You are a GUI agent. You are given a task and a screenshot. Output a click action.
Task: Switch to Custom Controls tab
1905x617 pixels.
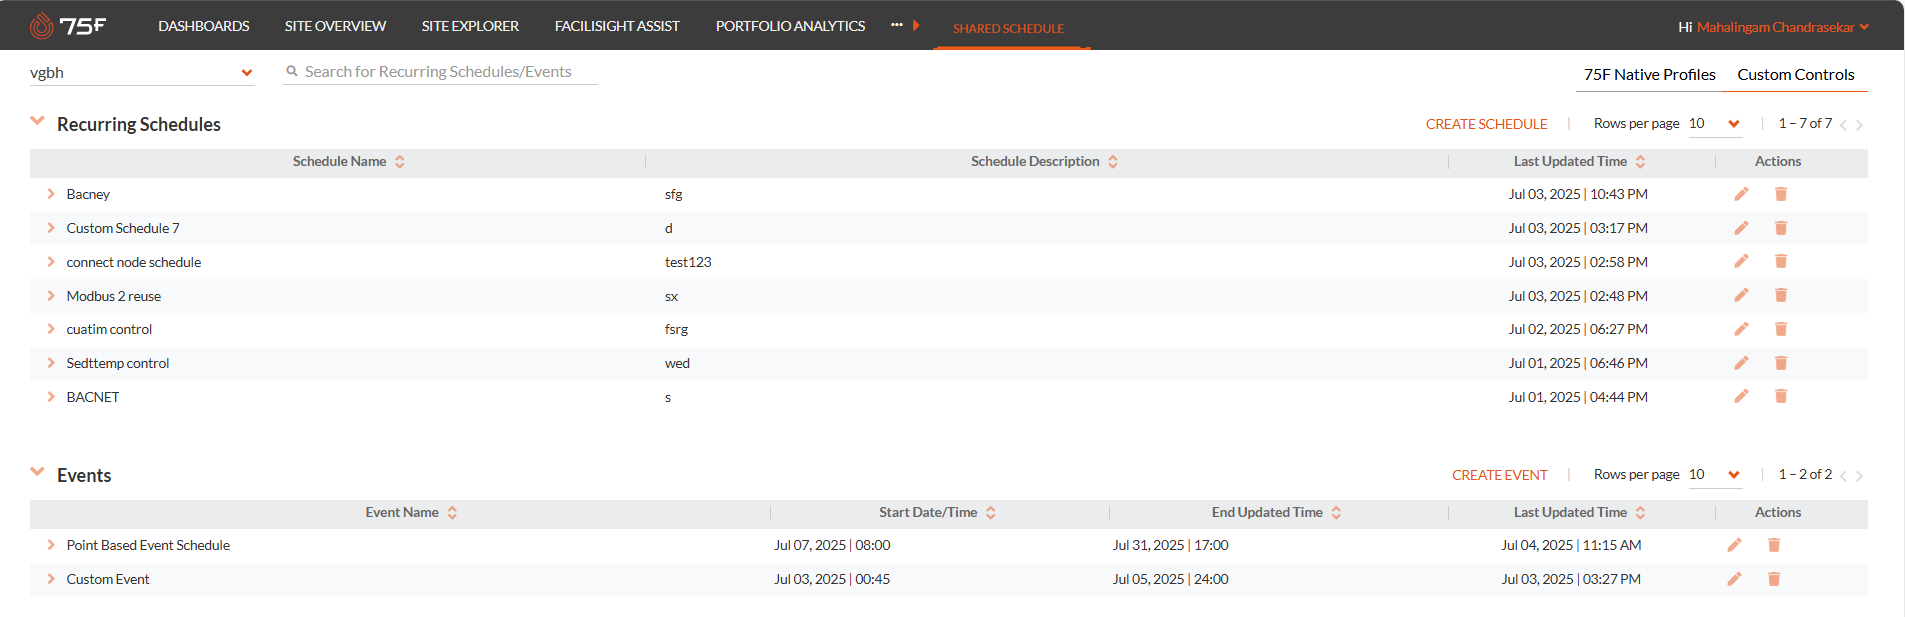(x=1795, y=74)
